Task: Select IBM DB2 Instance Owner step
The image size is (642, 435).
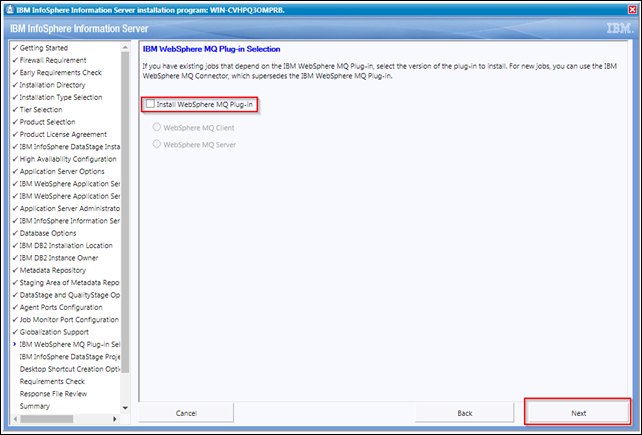Action: (59, 258)
